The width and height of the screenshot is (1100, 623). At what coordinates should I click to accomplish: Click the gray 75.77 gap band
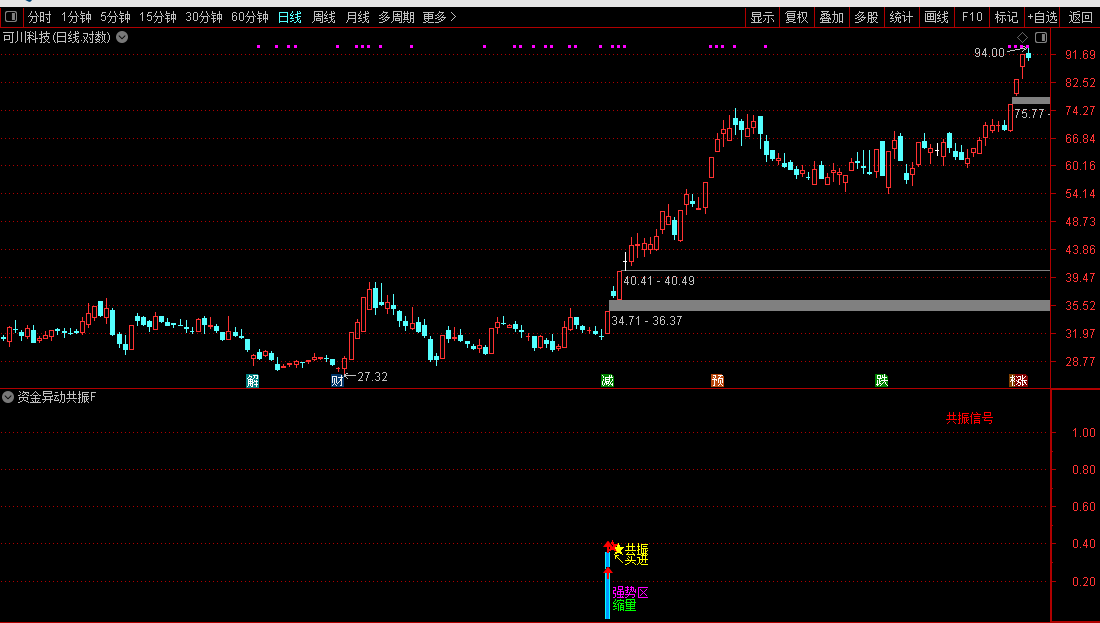tap(1031, 101)
